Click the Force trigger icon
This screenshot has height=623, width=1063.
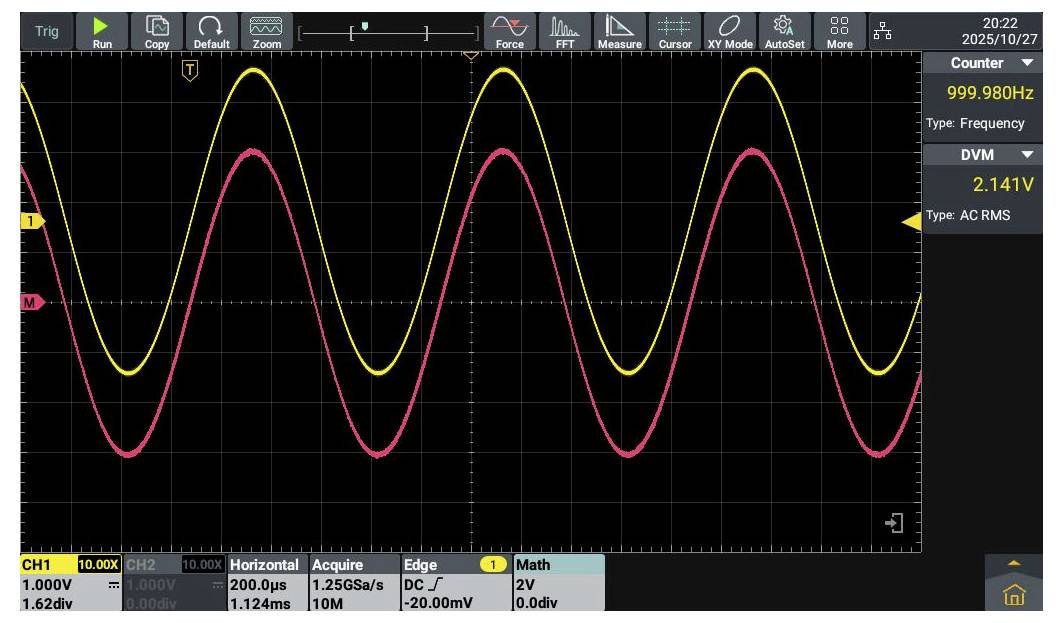coord(509,31)
